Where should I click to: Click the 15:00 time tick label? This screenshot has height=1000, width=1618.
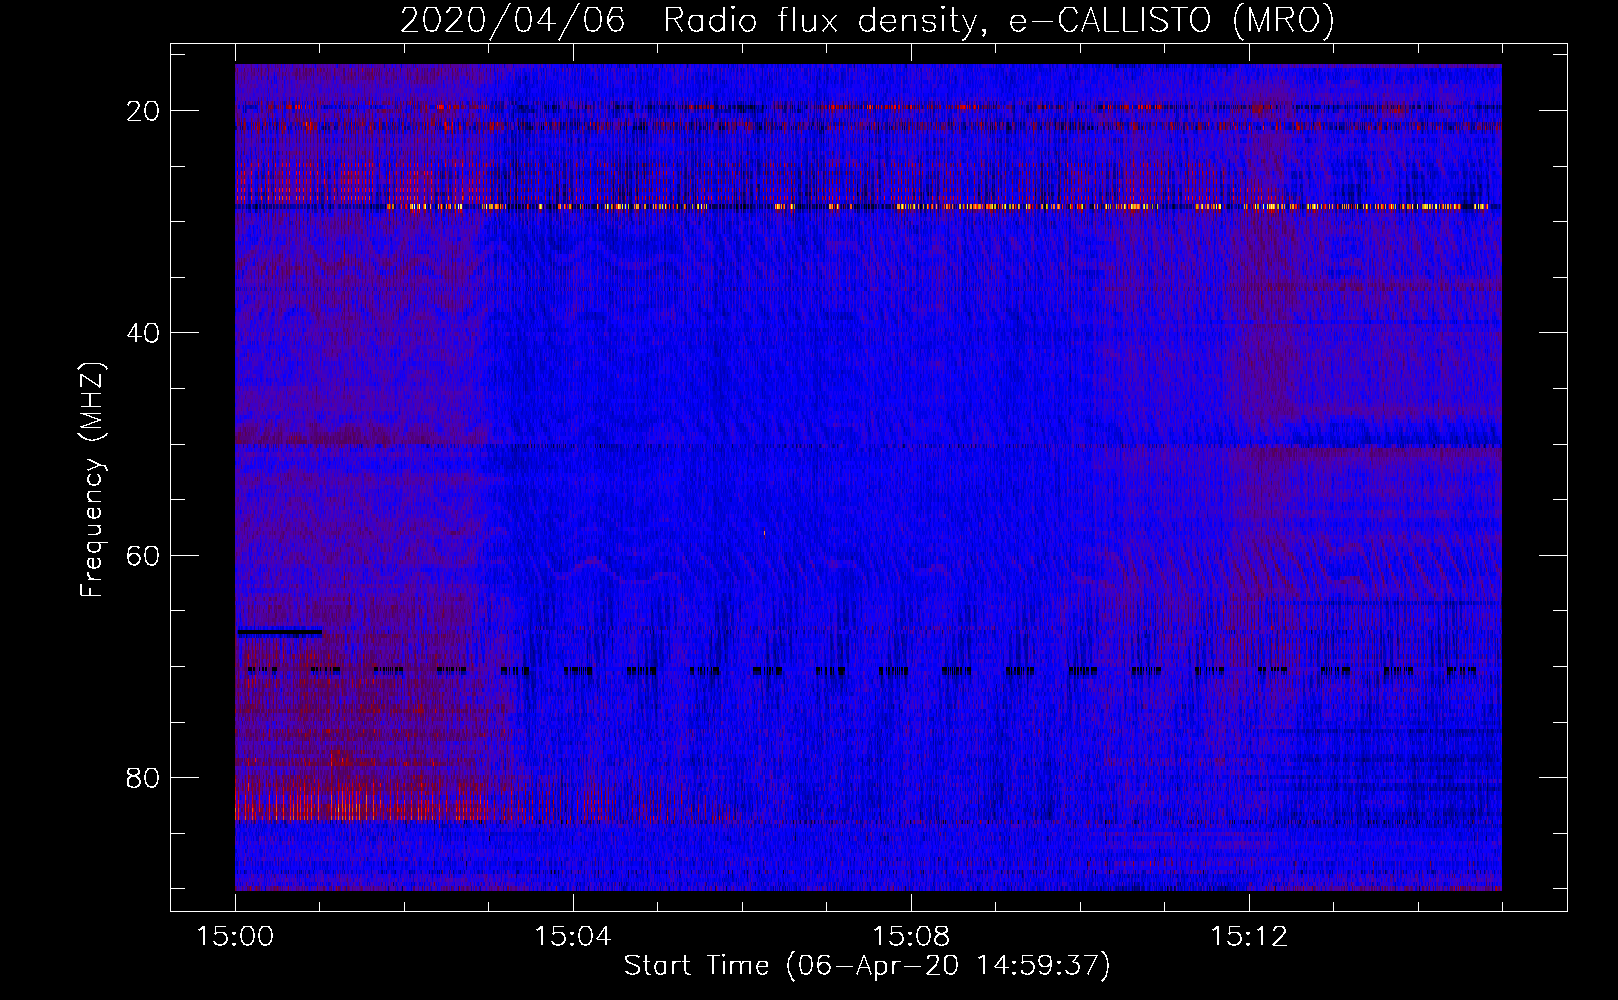(235, 937)
